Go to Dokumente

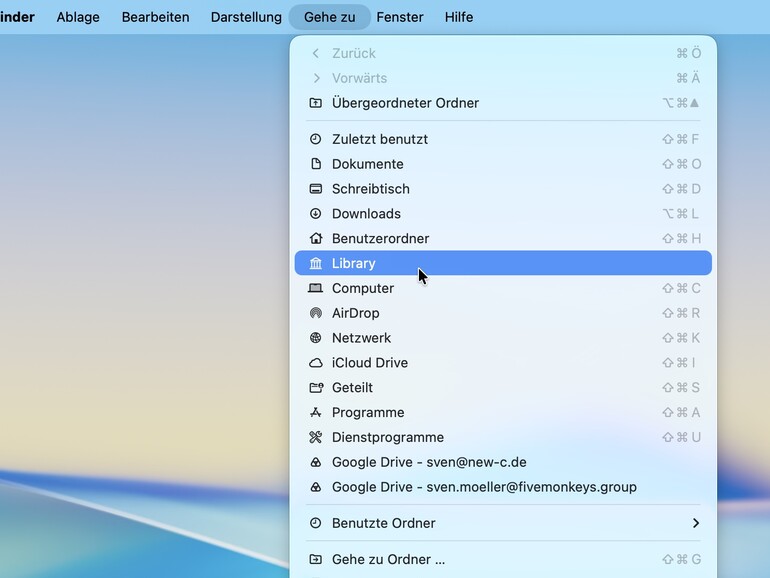[x=503, y=164]
